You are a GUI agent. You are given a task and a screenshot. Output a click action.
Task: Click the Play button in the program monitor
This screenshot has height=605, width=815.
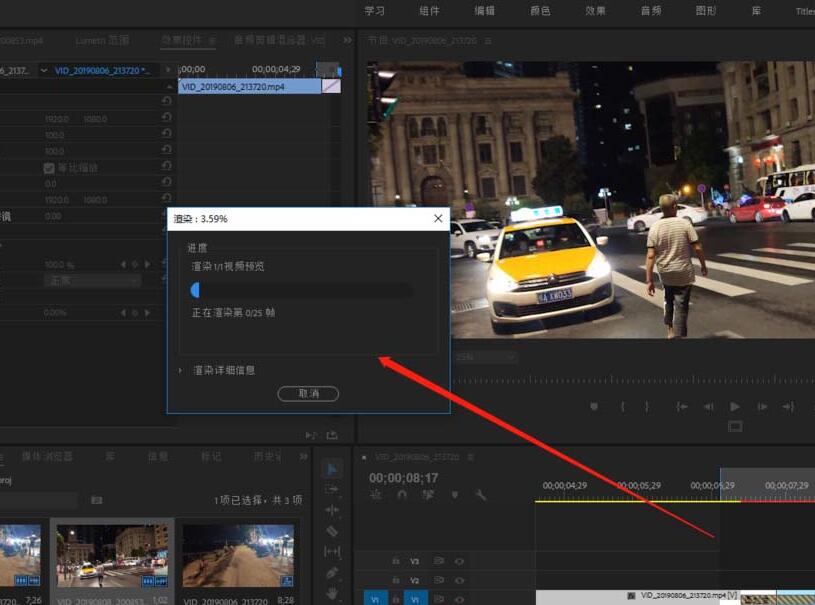click(734, 407)
